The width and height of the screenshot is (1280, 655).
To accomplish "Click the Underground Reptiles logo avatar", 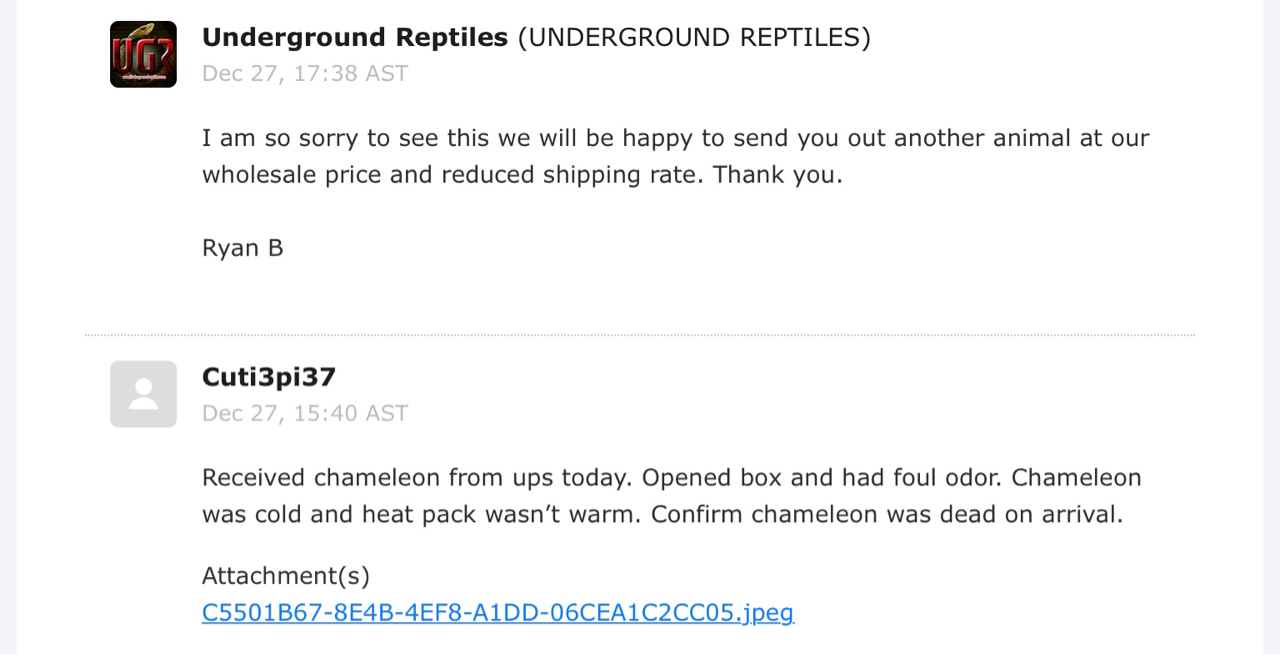I will pos(143,54).
